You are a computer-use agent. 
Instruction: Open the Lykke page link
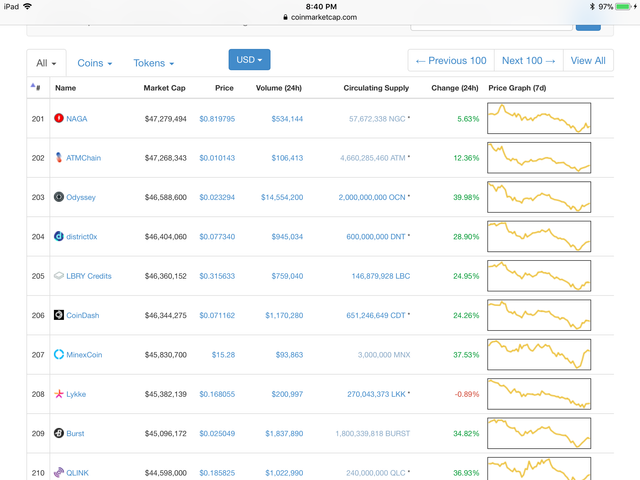pyautogui.click(x=76, y=394)
